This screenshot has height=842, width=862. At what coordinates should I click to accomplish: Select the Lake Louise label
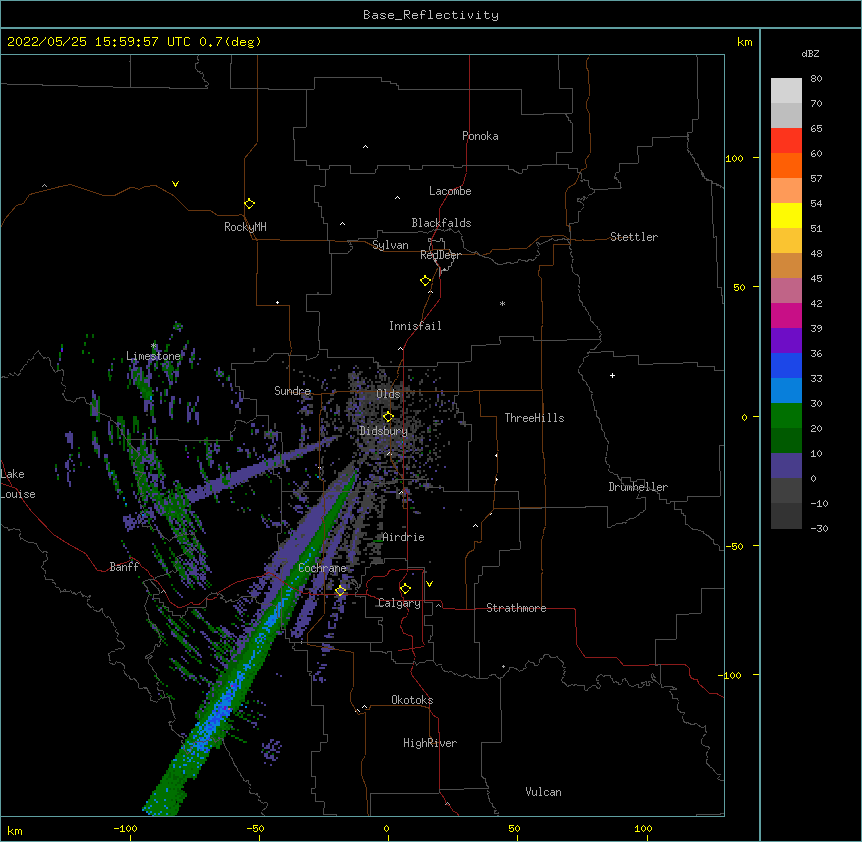16,484
